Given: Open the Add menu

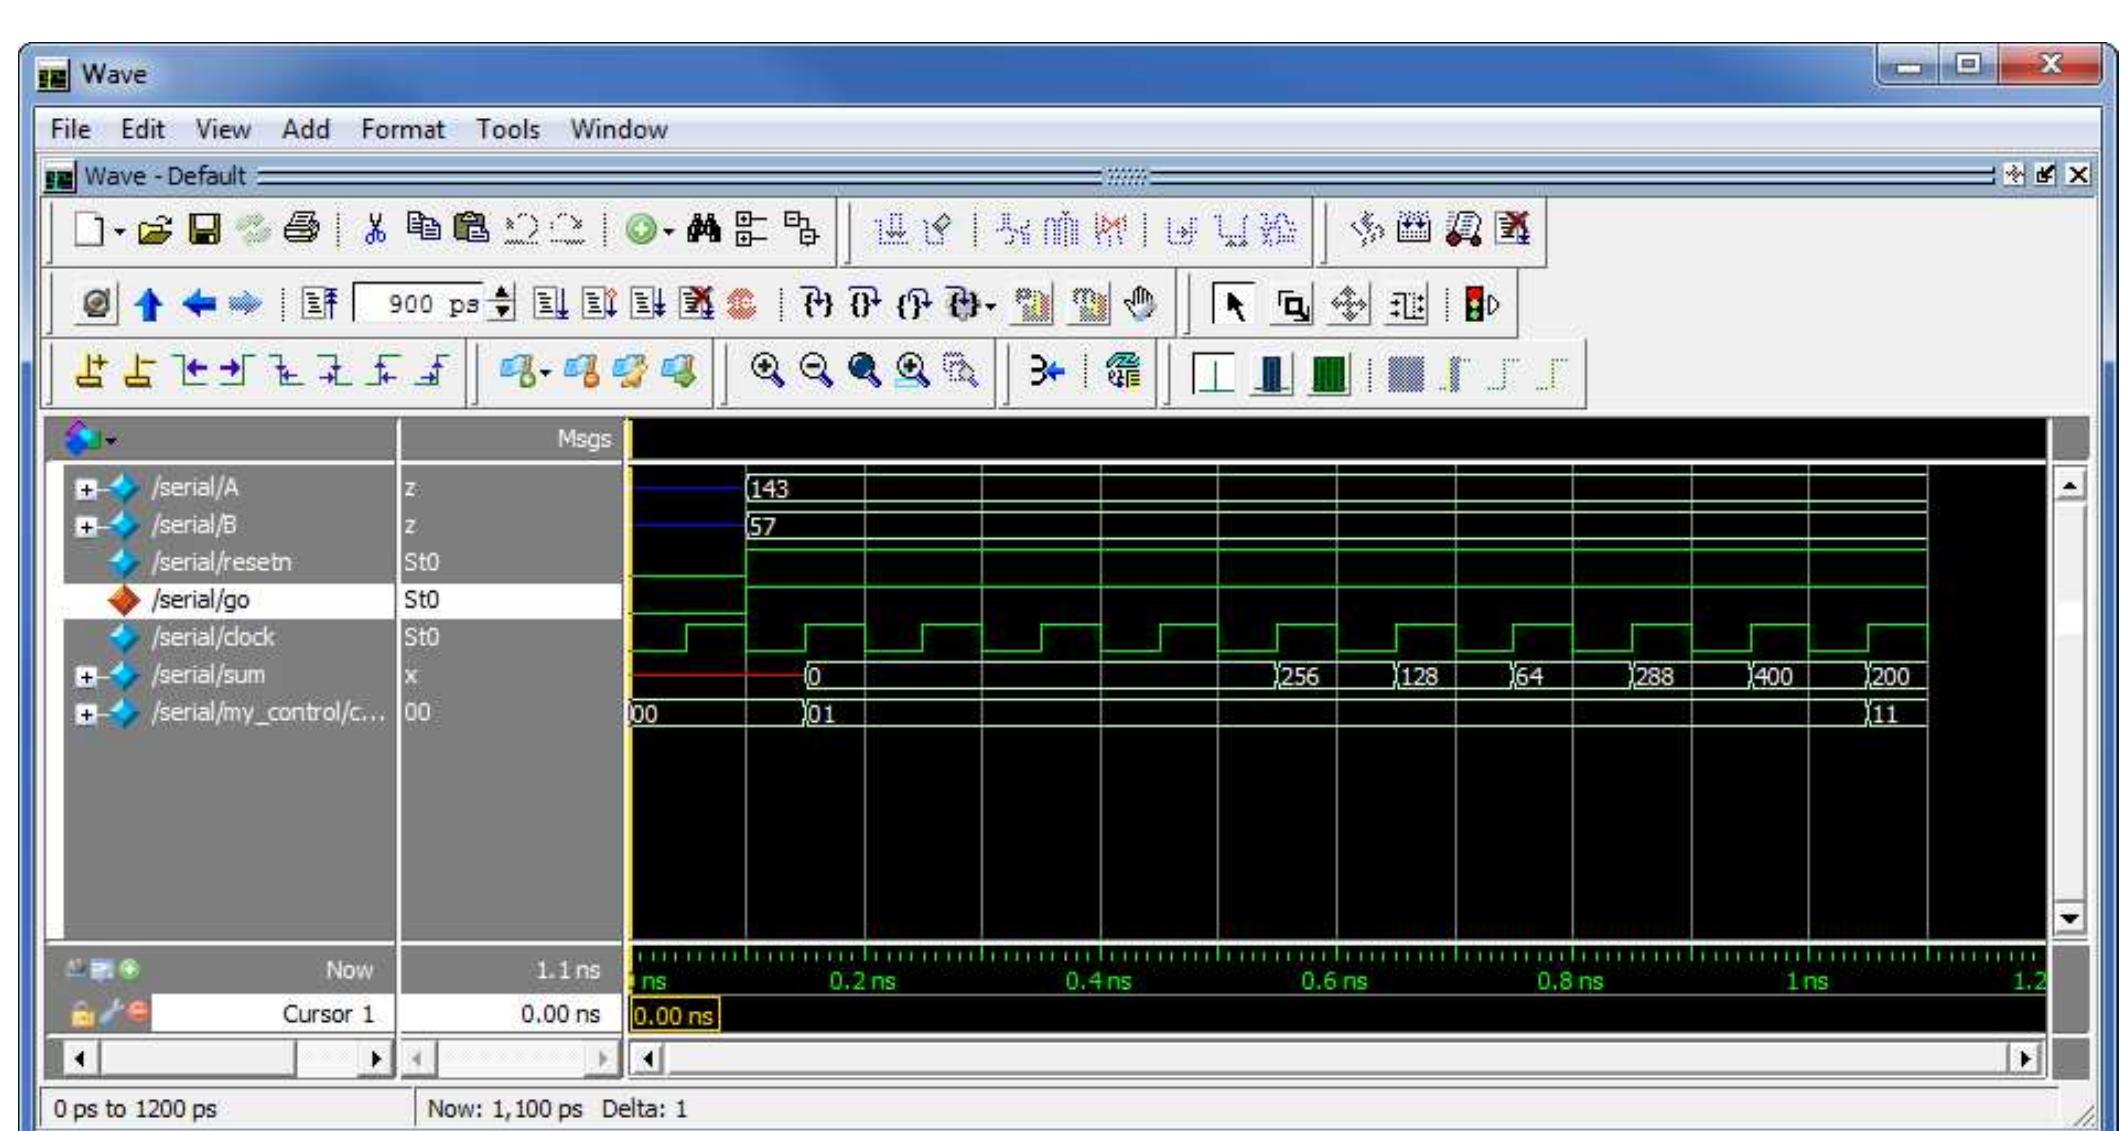Looking at the screenshot, I should coord(306,130).
